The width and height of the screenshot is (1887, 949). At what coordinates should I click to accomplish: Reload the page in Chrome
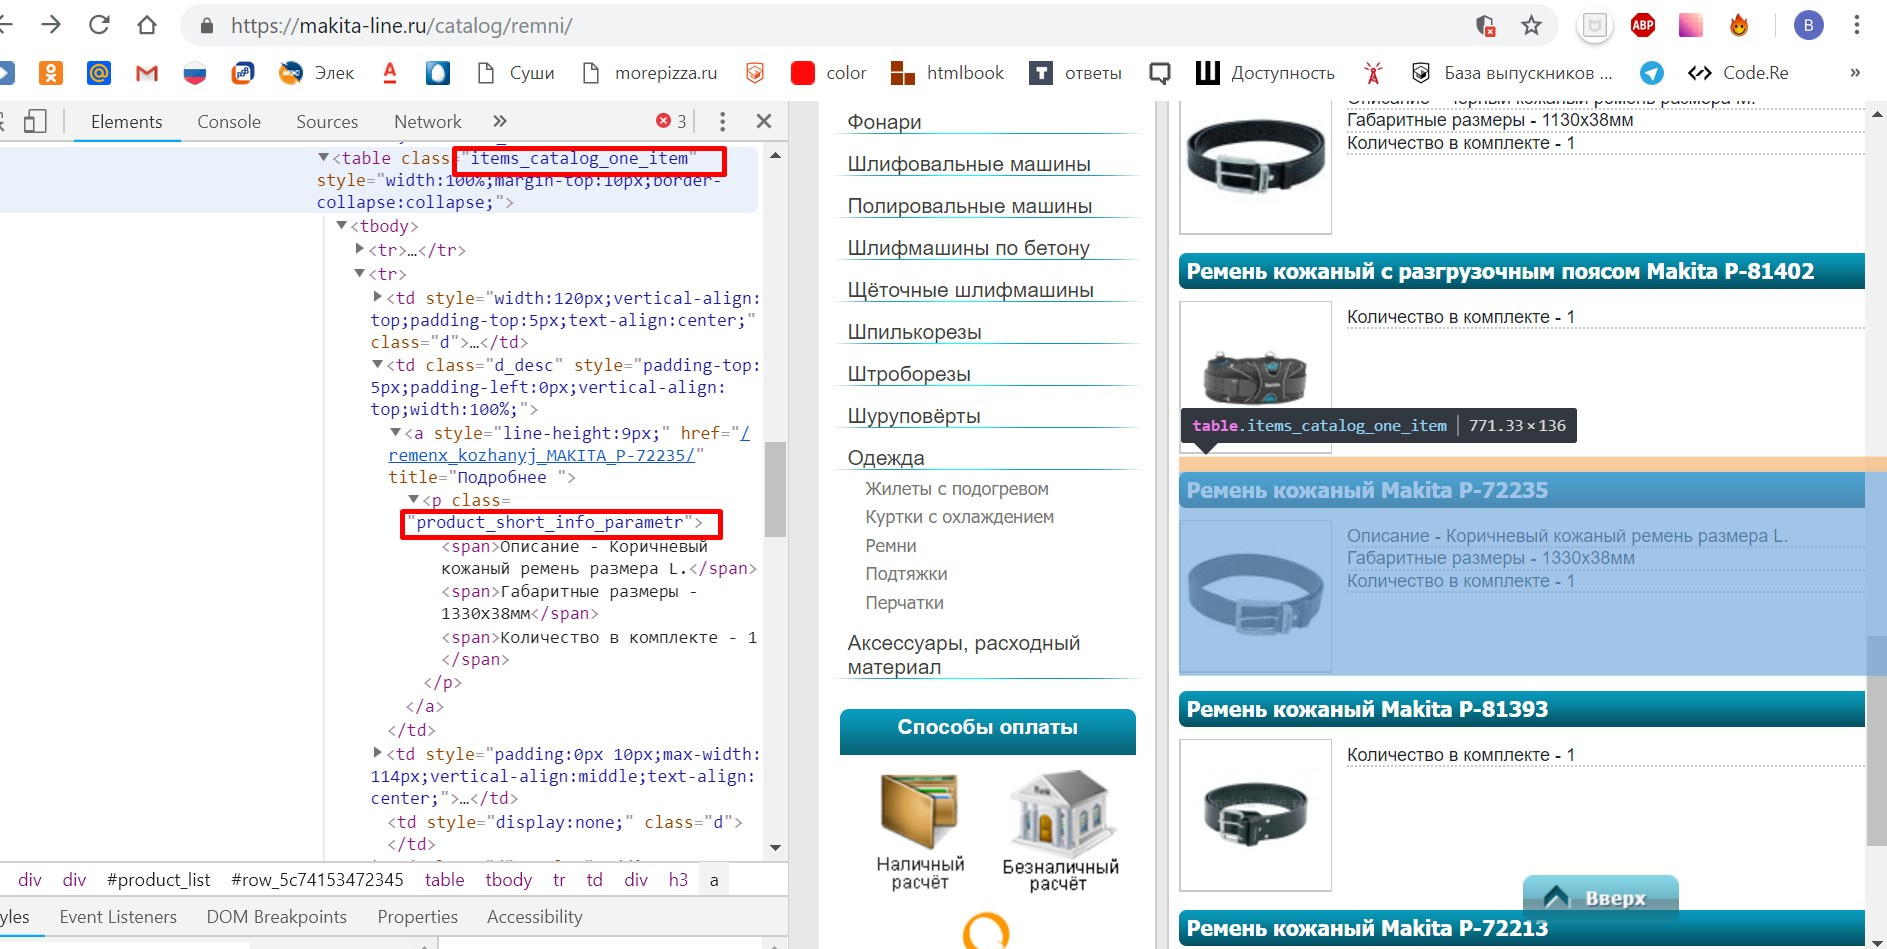99,25
